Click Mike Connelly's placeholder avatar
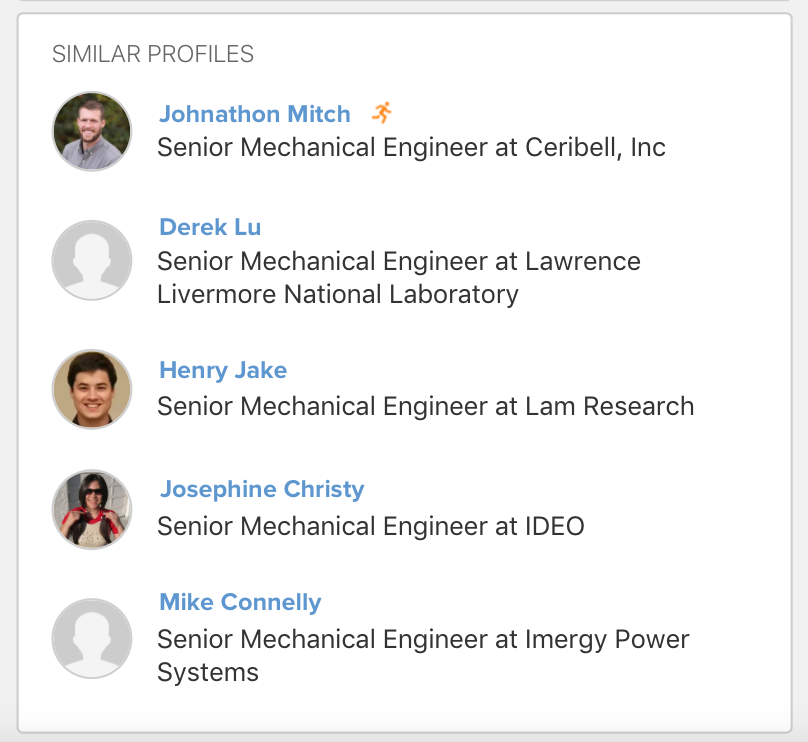The width and height of the screenshot is (808, 742). tap(92, 638)
